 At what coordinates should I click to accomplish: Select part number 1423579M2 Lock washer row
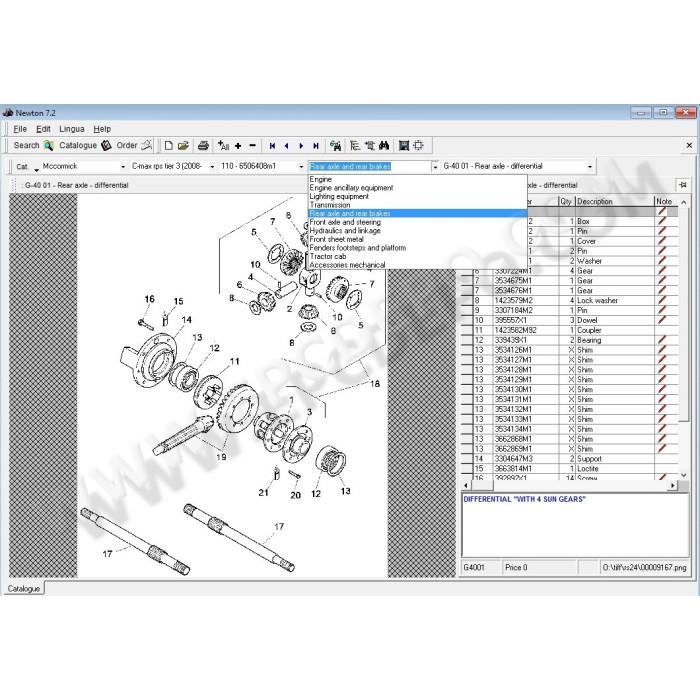[x=570, y=300]
